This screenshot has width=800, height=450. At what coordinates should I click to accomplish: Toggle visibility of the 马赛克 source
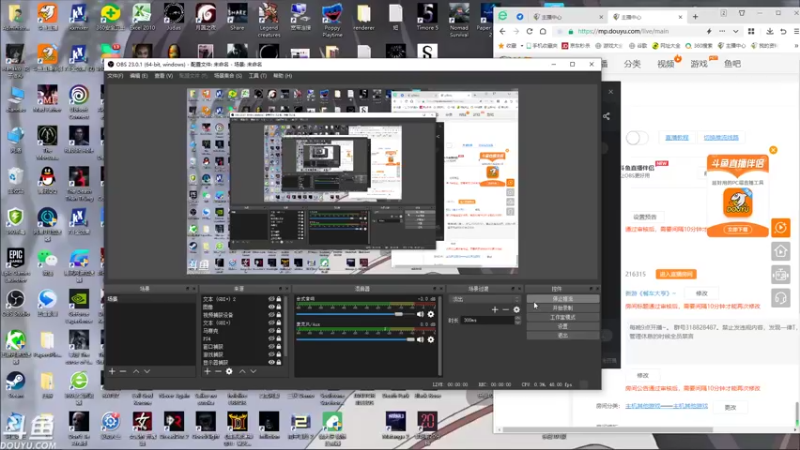point(271,331)
